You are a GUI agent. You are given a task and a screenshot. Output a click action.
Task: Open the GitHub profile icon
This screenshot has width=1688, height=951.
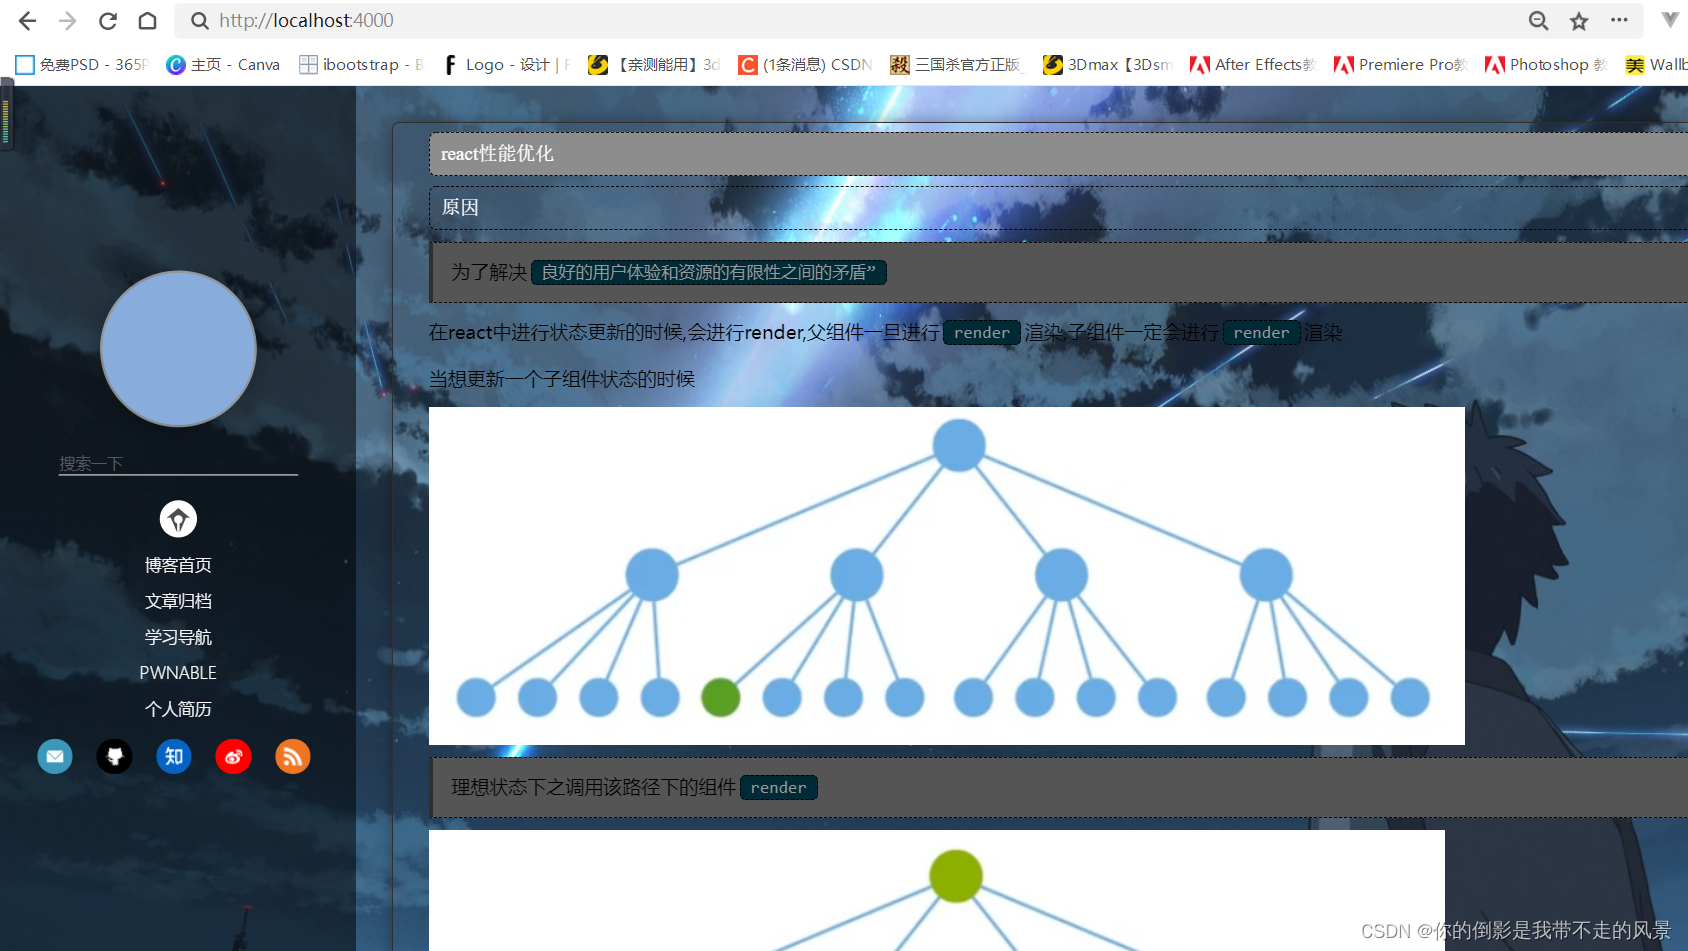point(114,757)
